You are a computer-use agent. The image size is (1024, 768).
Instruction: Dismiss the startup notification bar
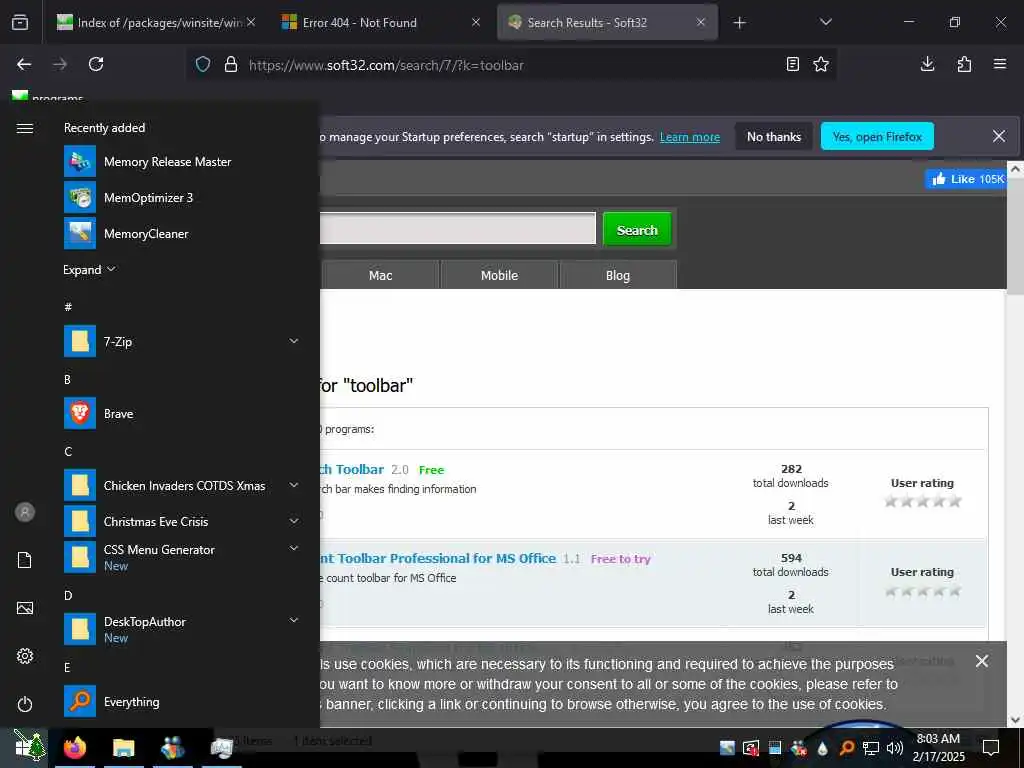(999, 136)
